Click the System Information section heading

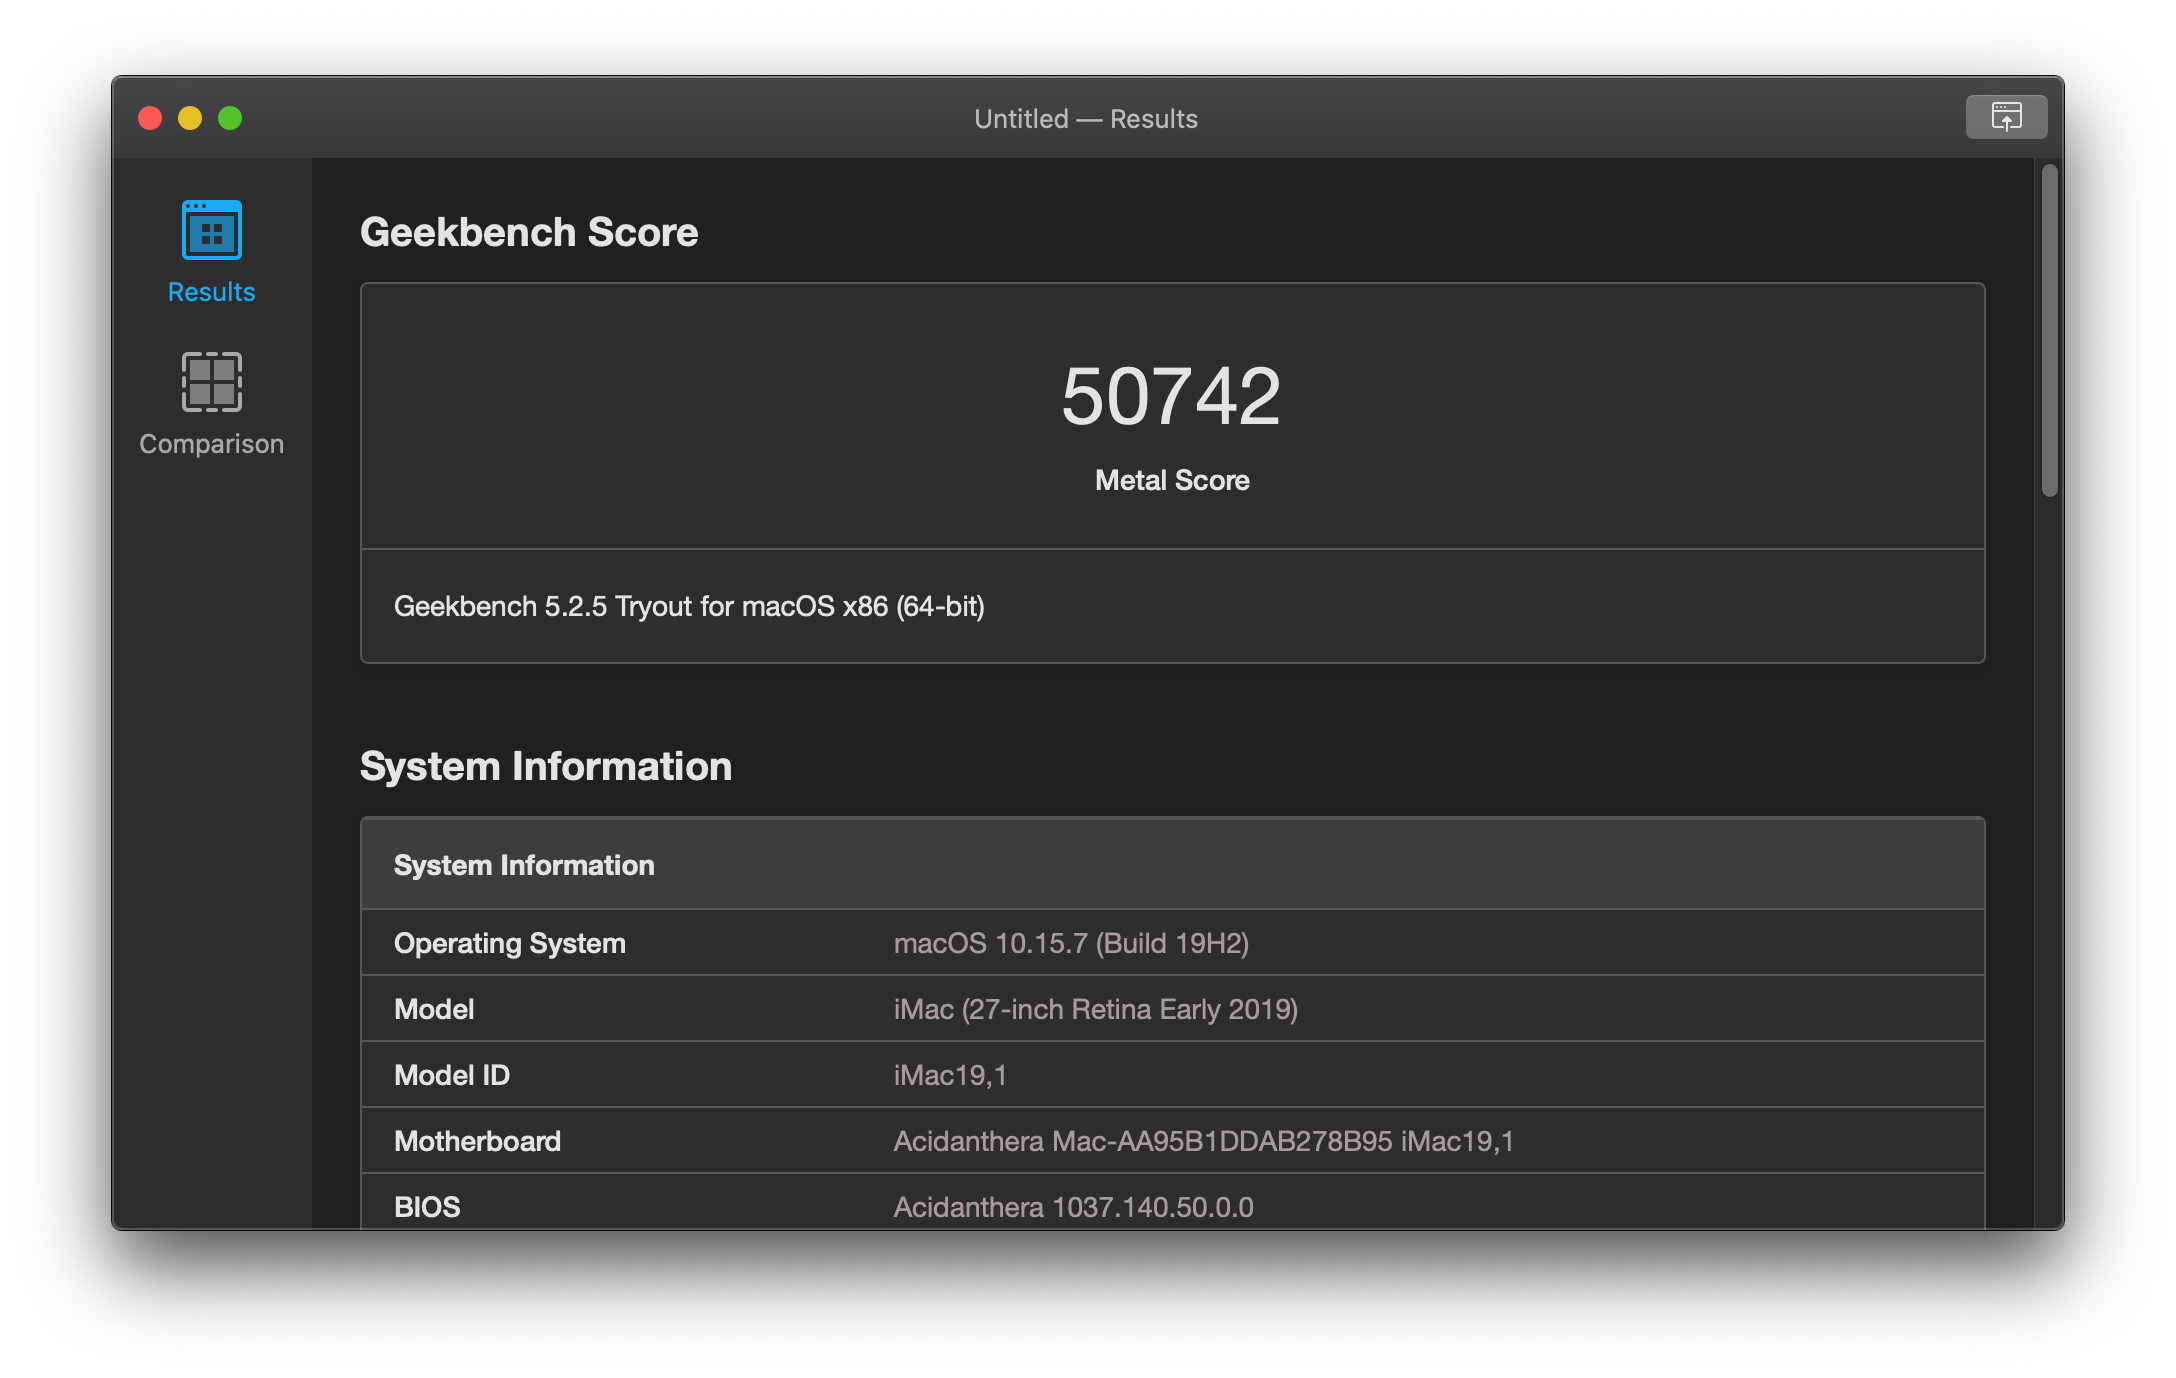coord(546,766)
